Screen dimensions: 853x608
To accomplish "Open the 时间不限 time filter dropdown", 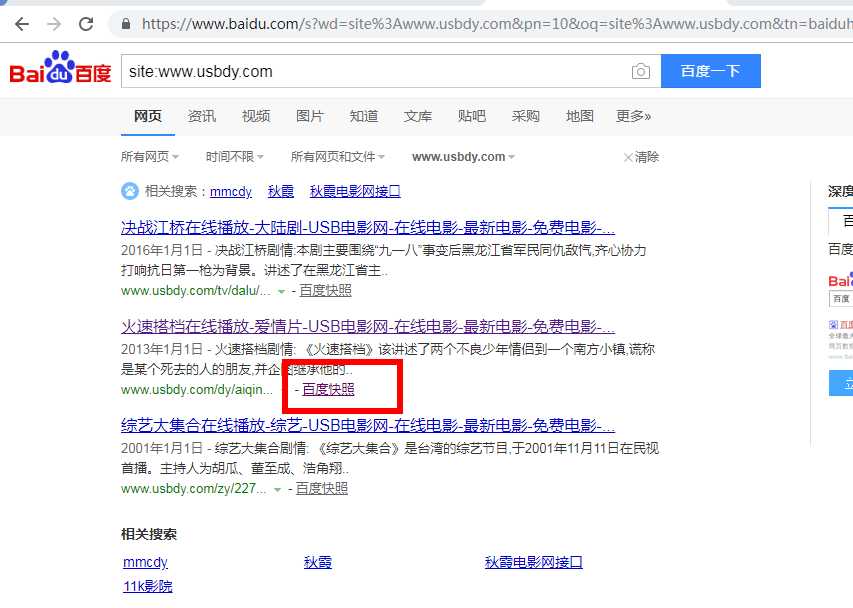I will coord(234,157).
